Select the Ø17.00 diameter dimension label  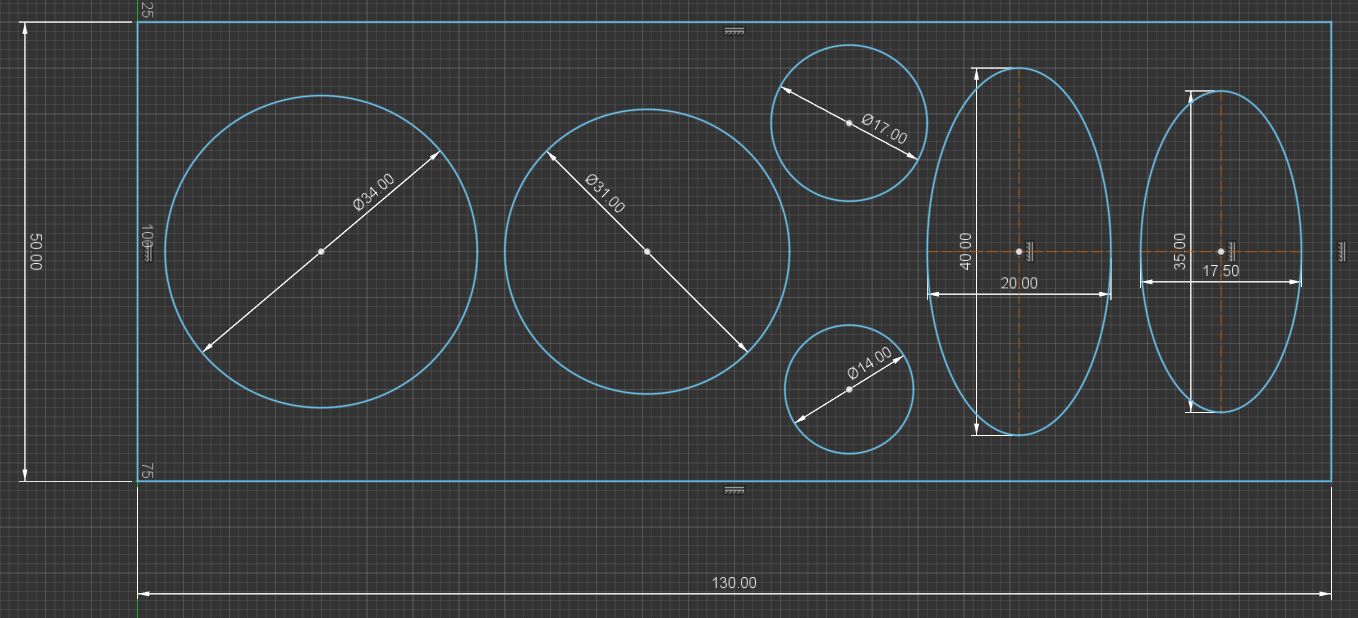click(x=884, y=131)
